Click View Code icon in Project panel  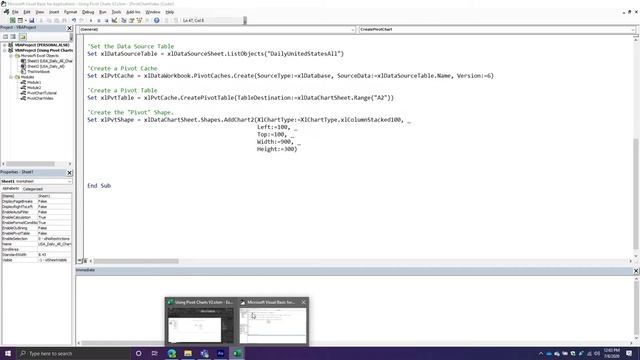(x=5, y=37)
